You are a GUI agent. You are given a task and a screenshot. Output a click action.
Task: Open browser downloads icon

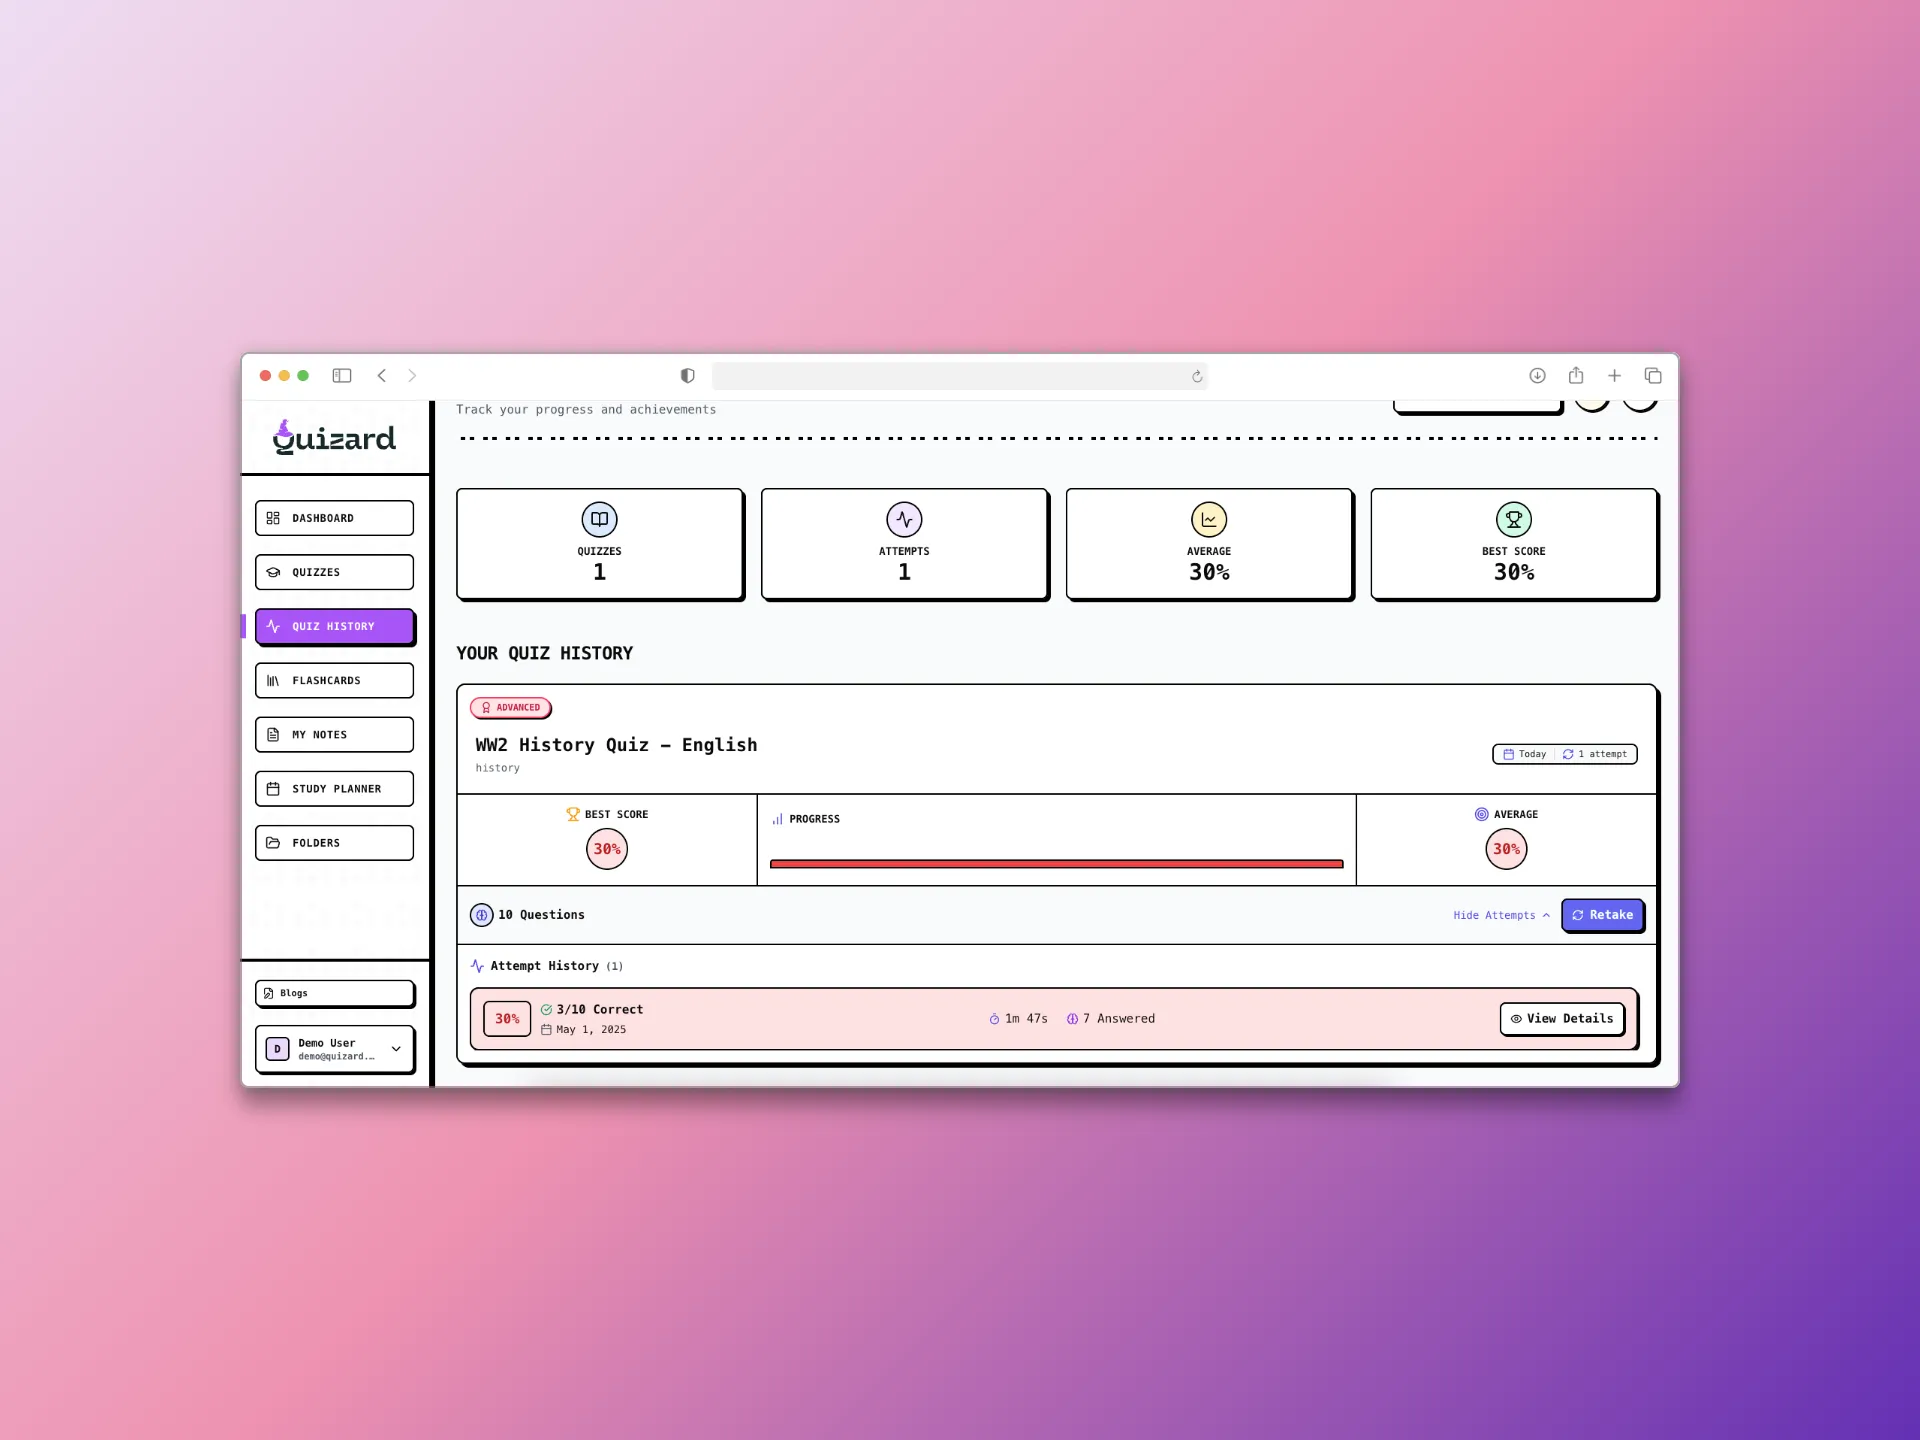click(x=1537, y=376)
